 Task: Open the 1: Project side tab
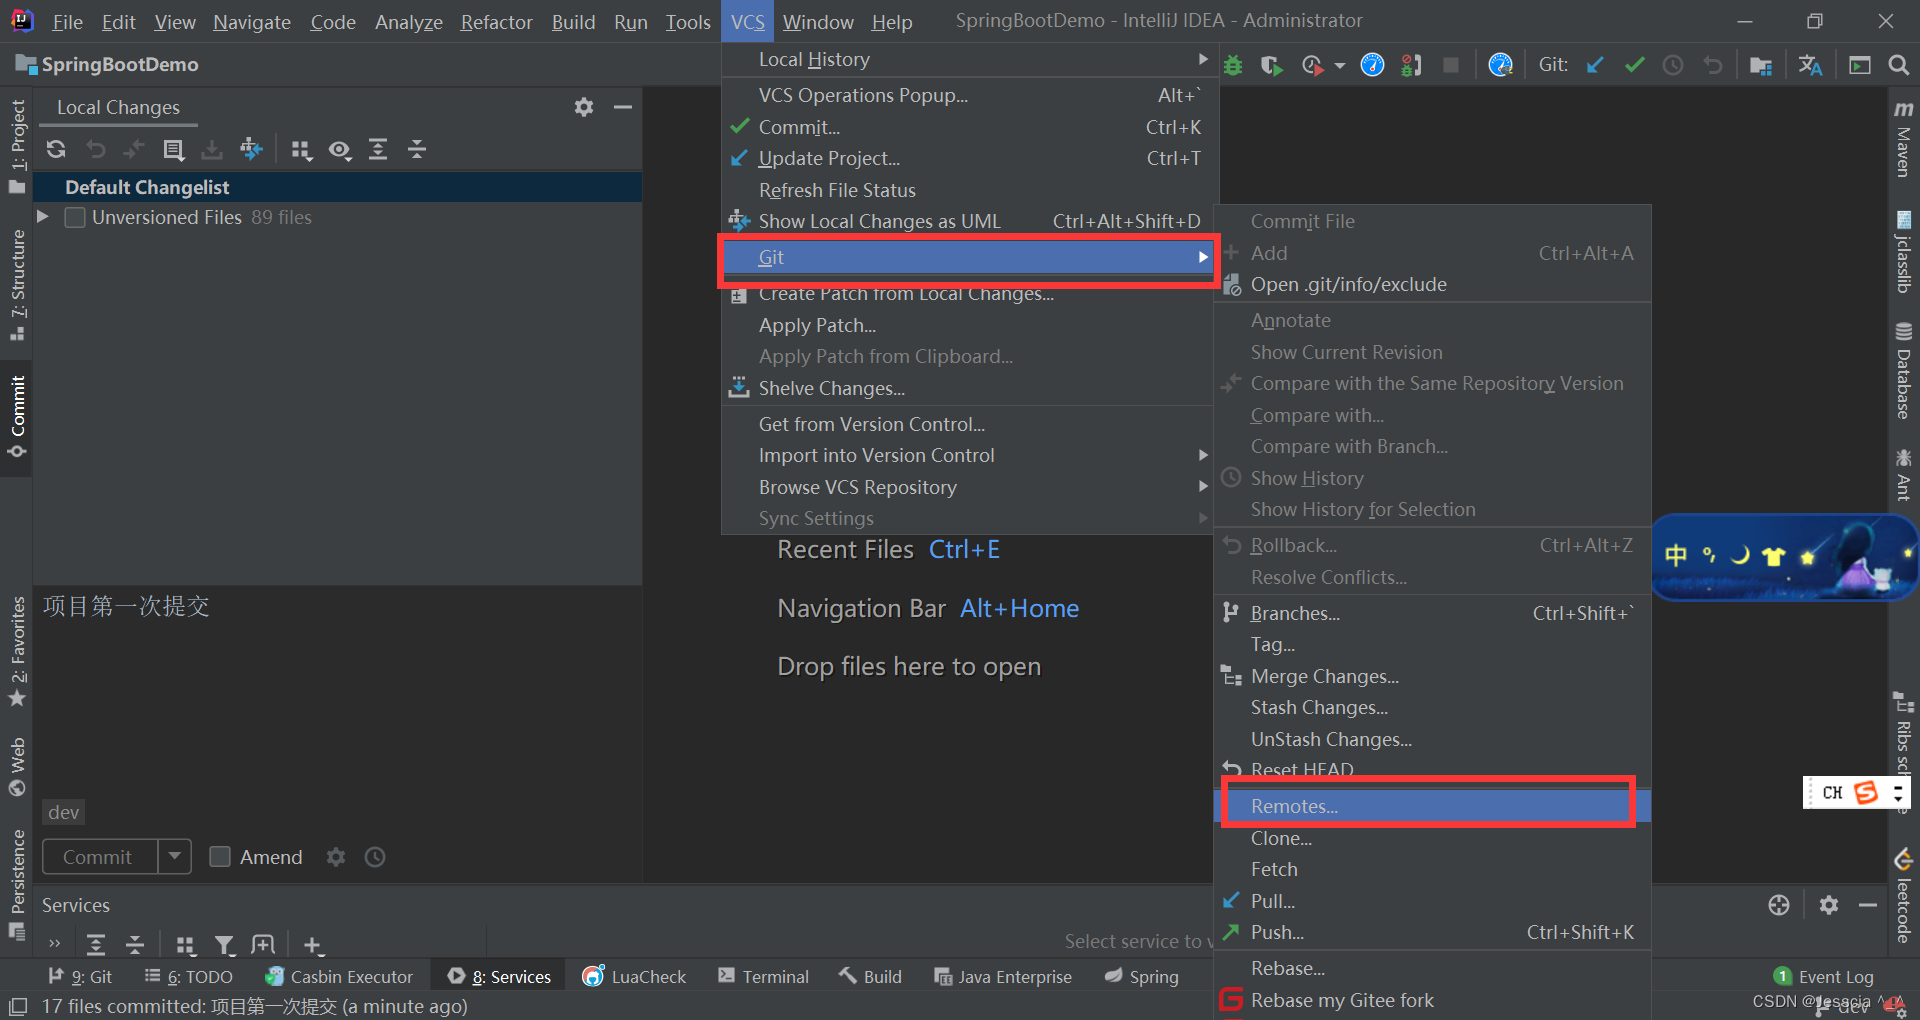(x=17, y=145)
